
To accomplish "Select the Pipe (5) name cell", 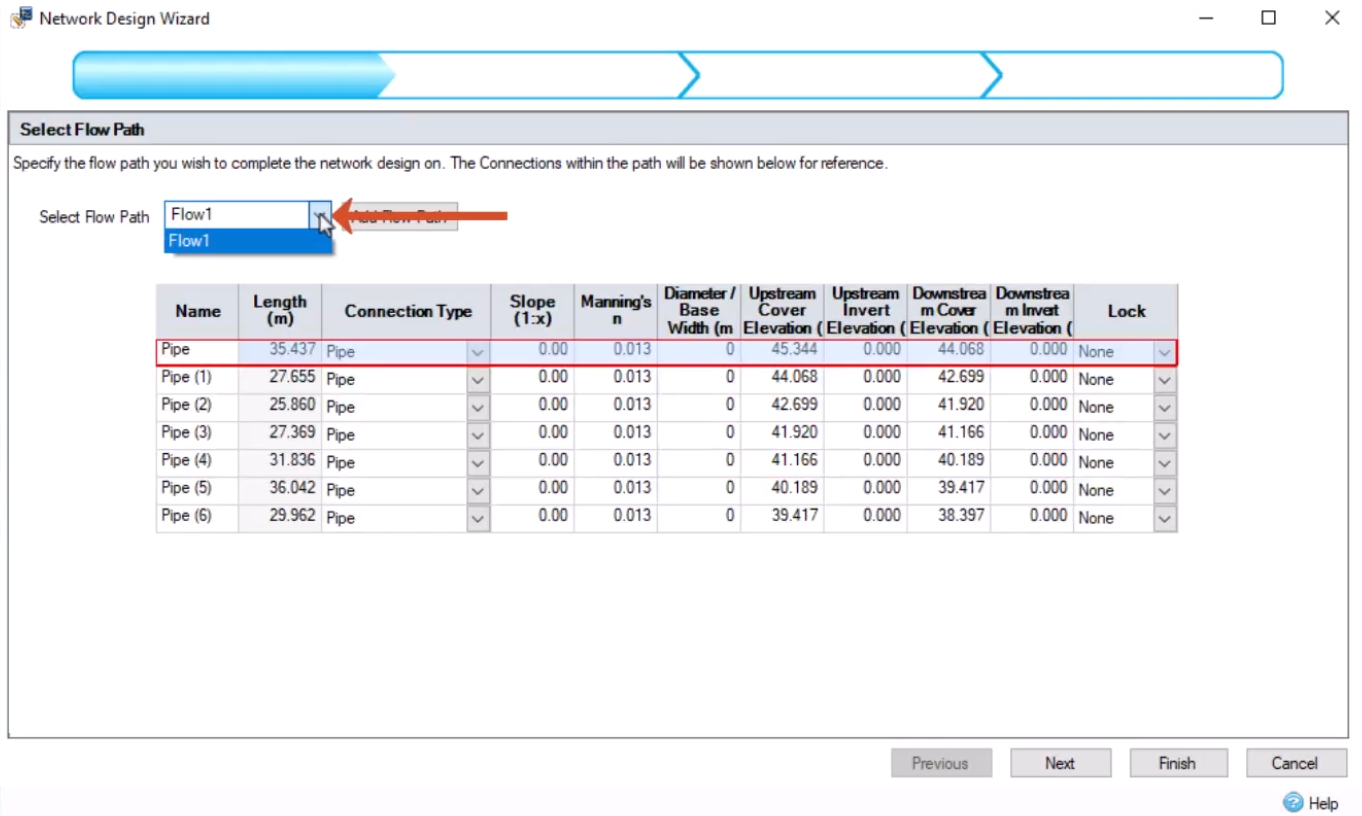I will coord(198,489).
